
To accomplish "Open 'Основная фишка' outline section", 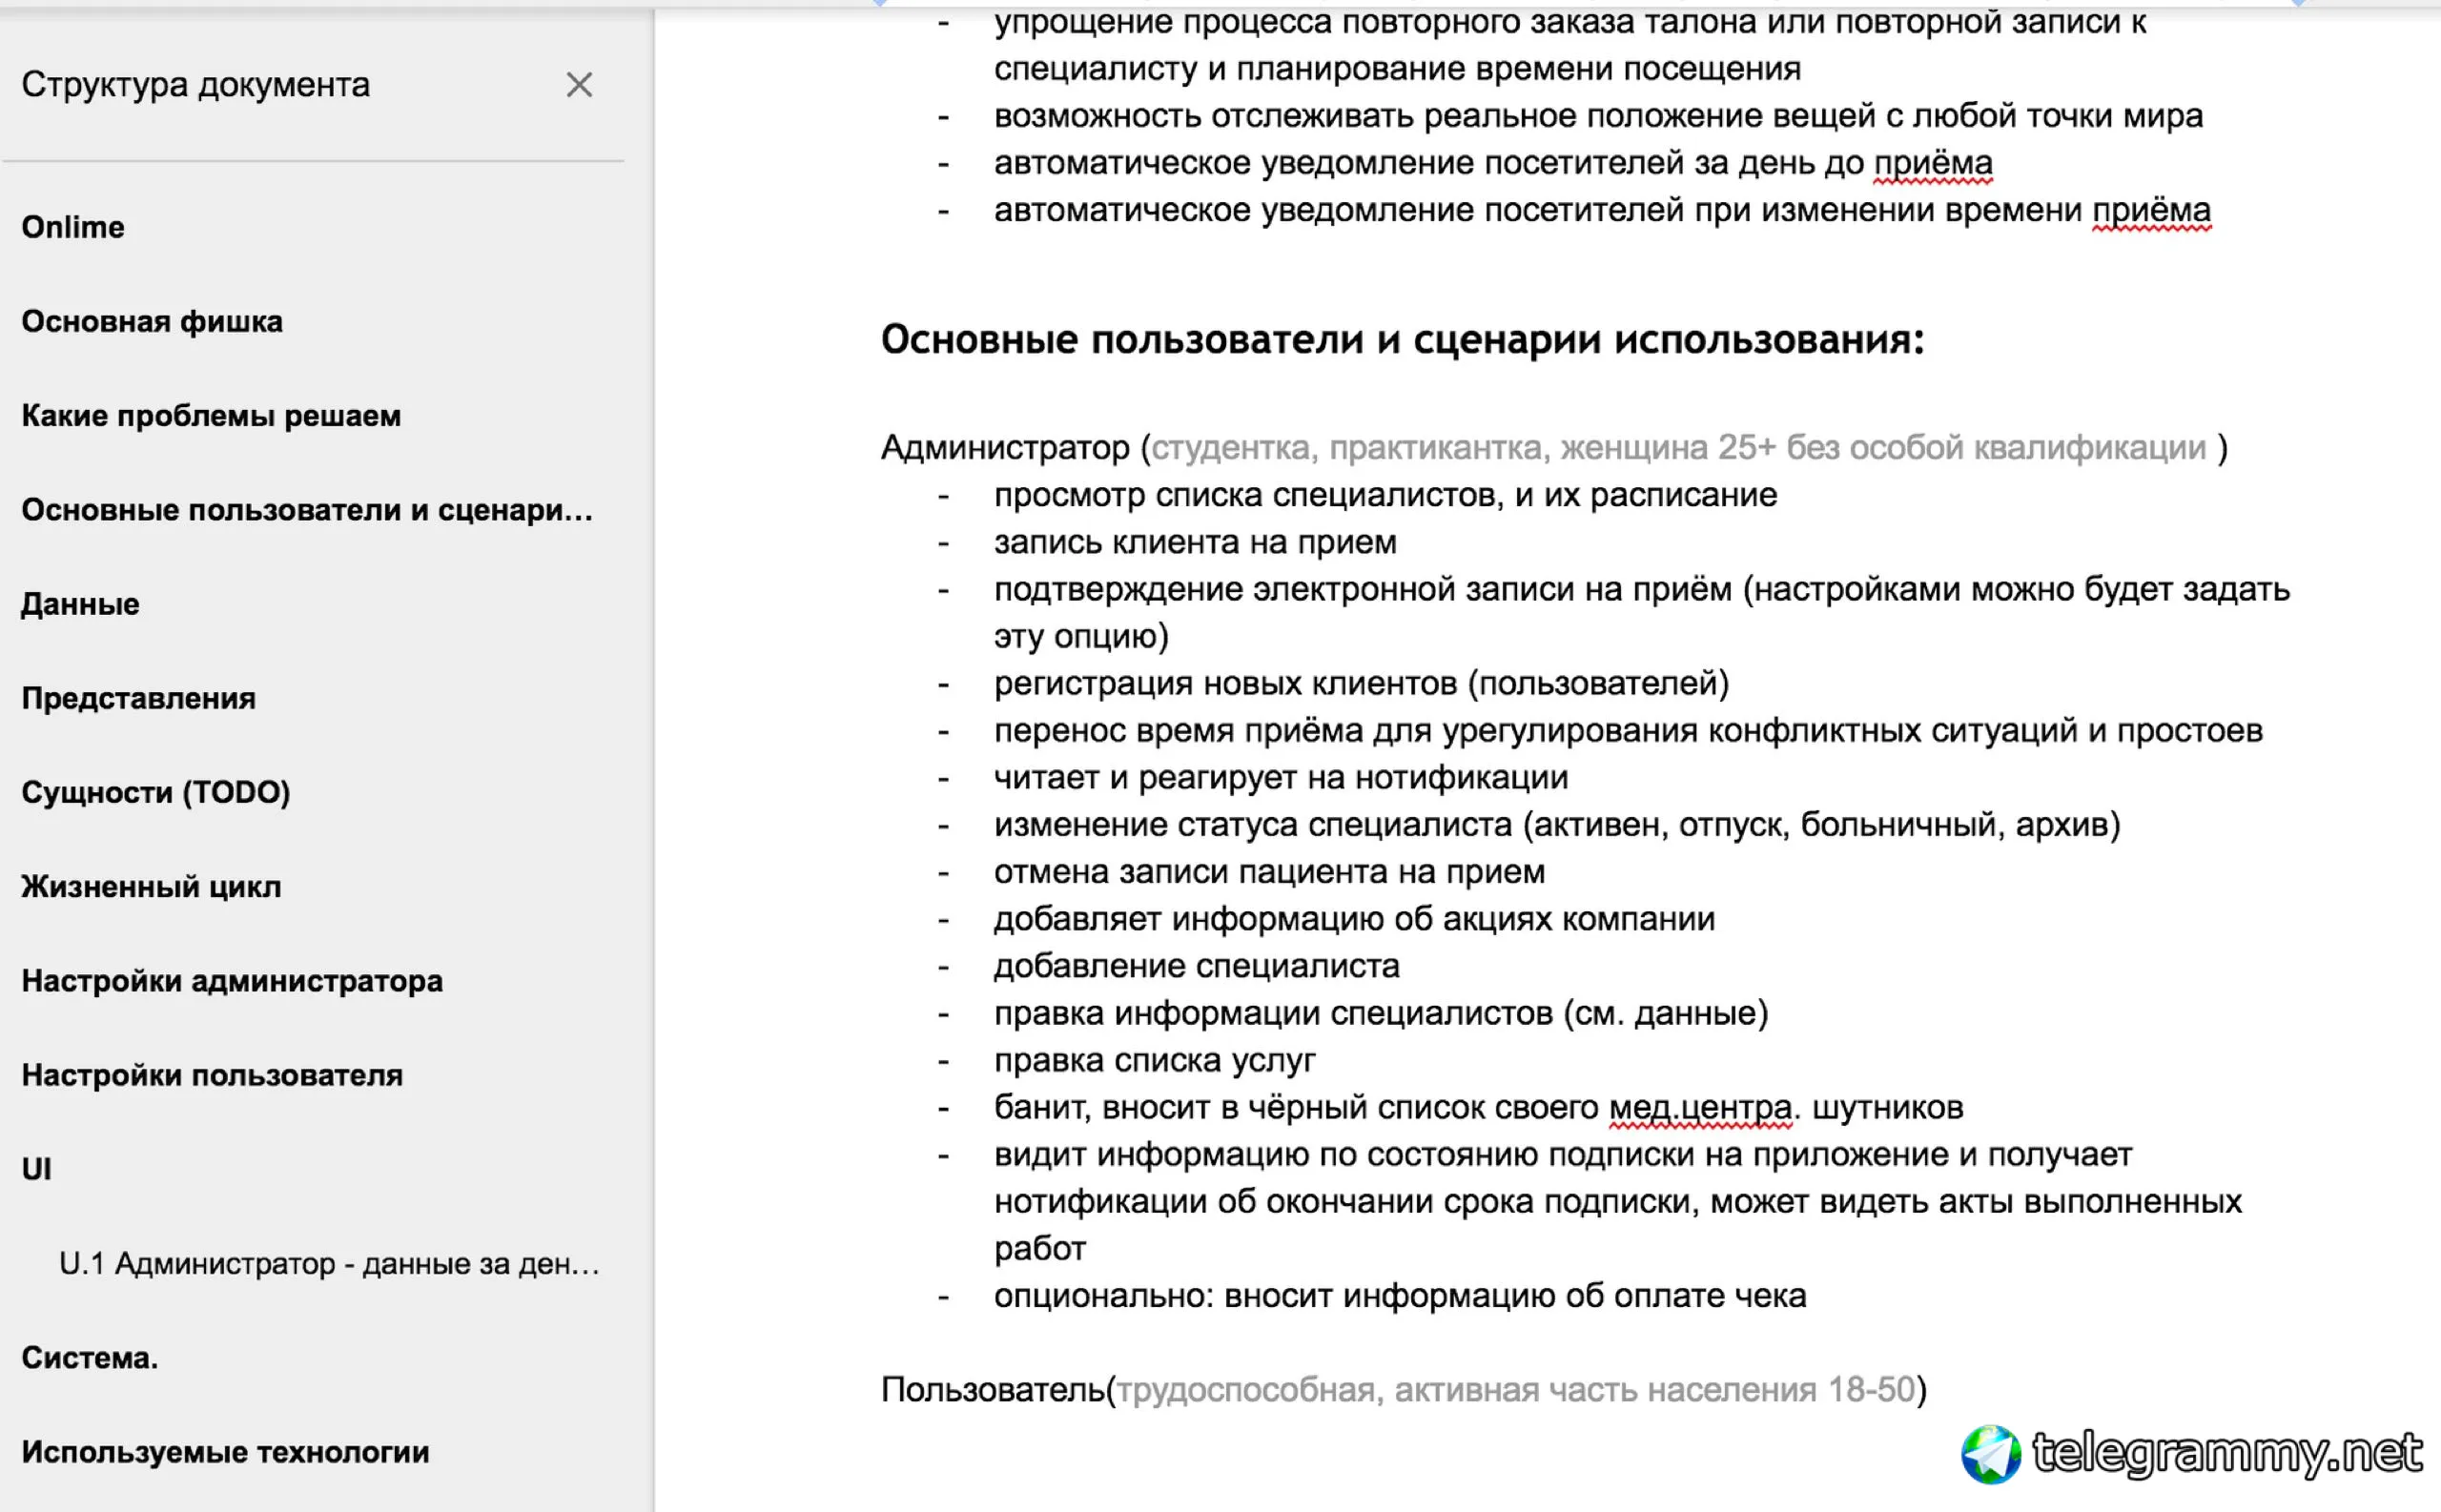I will click(152, 321).
